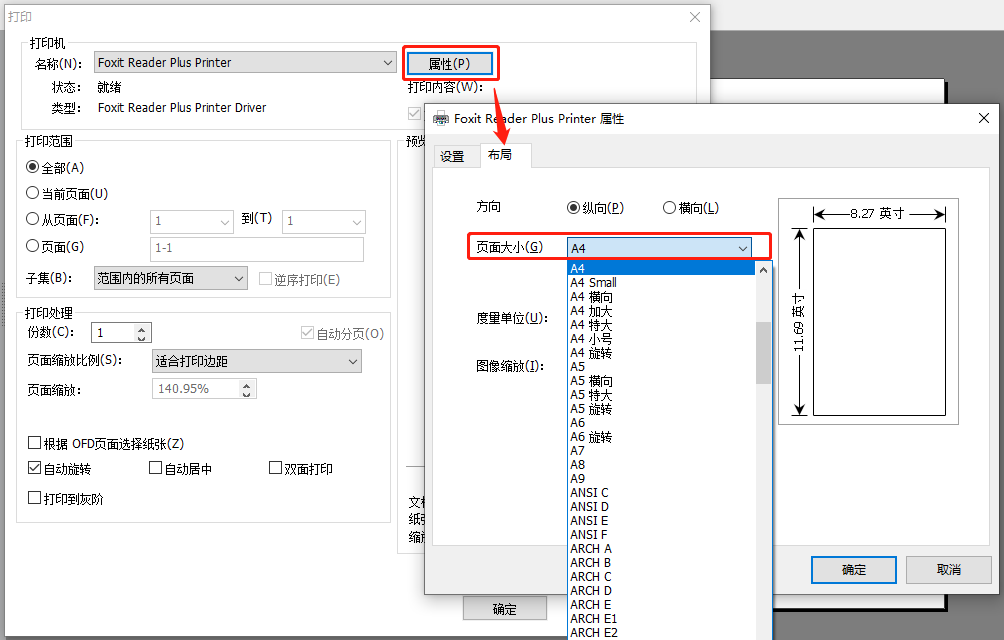Uncheck the 自动旋转 checkbox
The image size is (1004, 640).
[x=34, y=467]
